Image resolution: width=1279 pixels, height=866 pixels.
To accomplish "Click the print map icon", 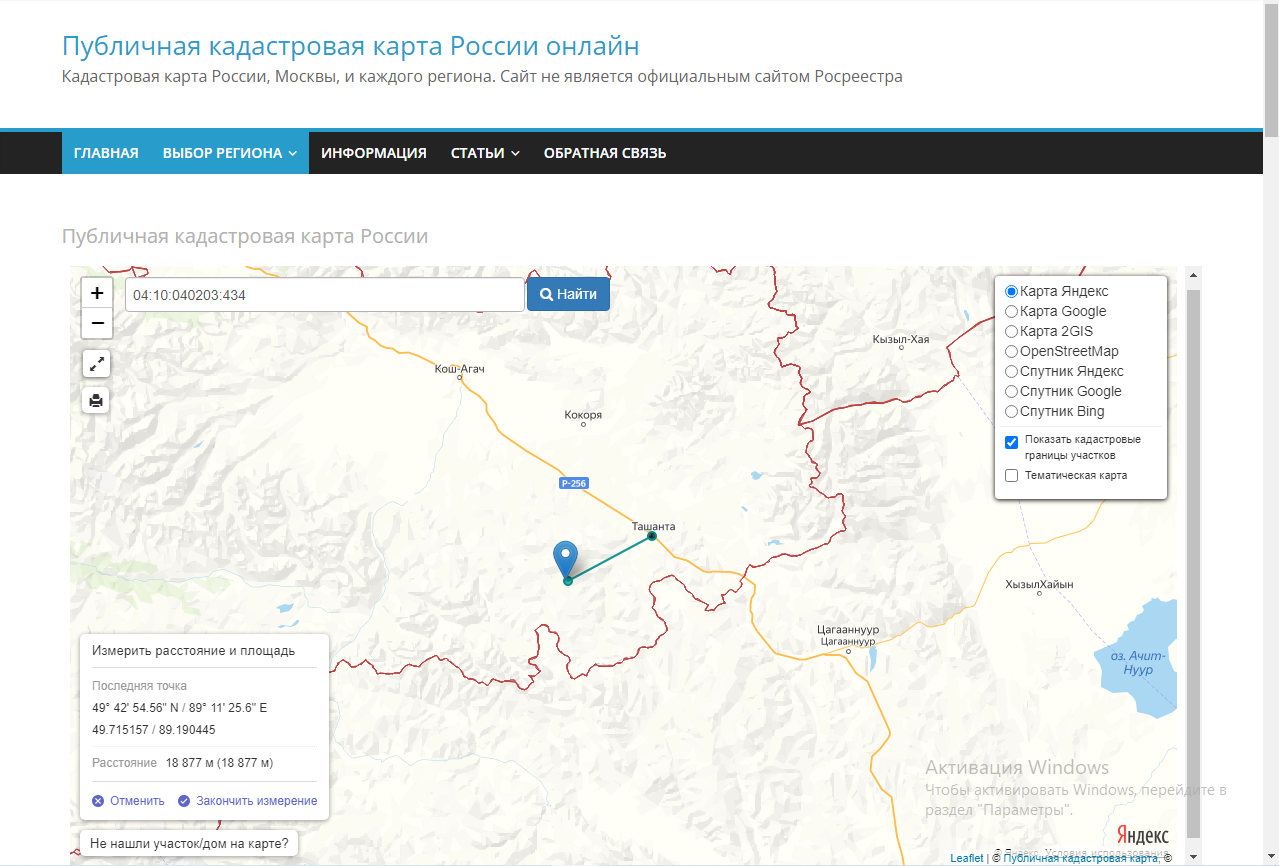I will pyautogui.click(x=96, y=400).
